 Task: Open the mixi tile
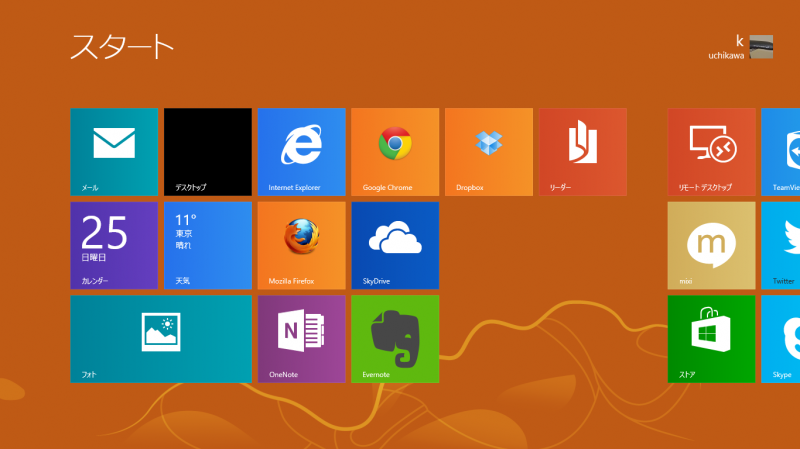click(x=711, y=245)
